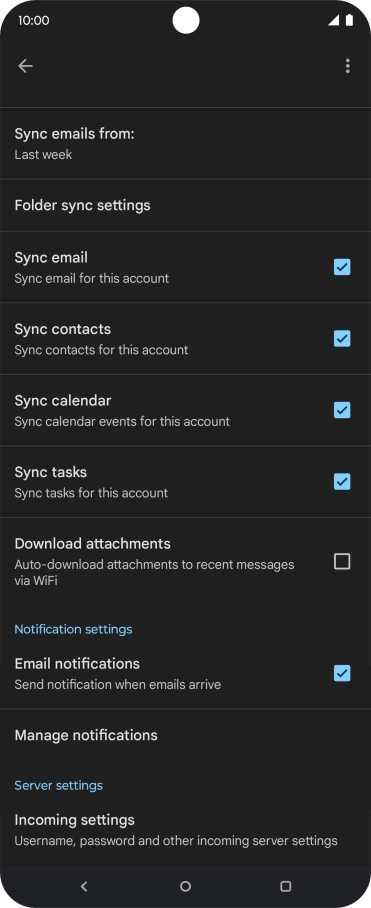Change the Last week sync period
Image resolution: width=371 pixels, height=908 pixels.
coord(43,155)
